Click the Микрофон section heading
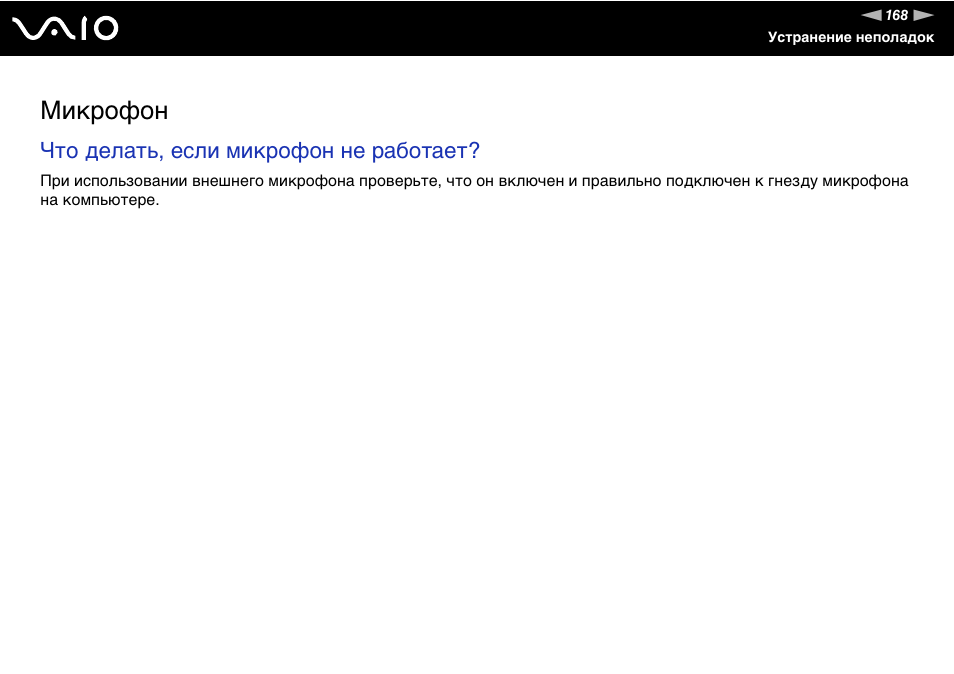This screenshot has width=954, height=674. [x=104, y=110]
